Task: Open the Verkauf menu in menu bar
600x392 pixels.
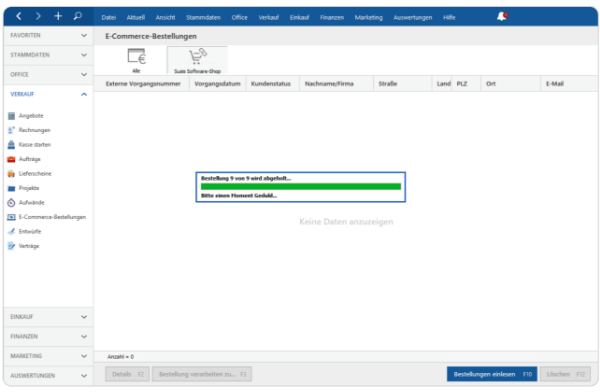Action: [x=269, y=17]
